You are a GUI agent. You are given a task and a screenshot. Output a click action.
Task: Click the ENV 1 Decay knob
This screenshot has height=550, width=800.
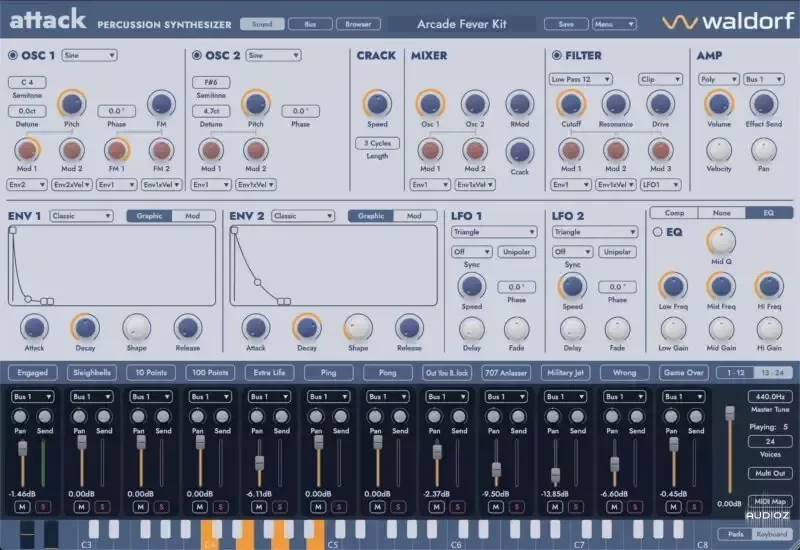[x=85, y=328]
